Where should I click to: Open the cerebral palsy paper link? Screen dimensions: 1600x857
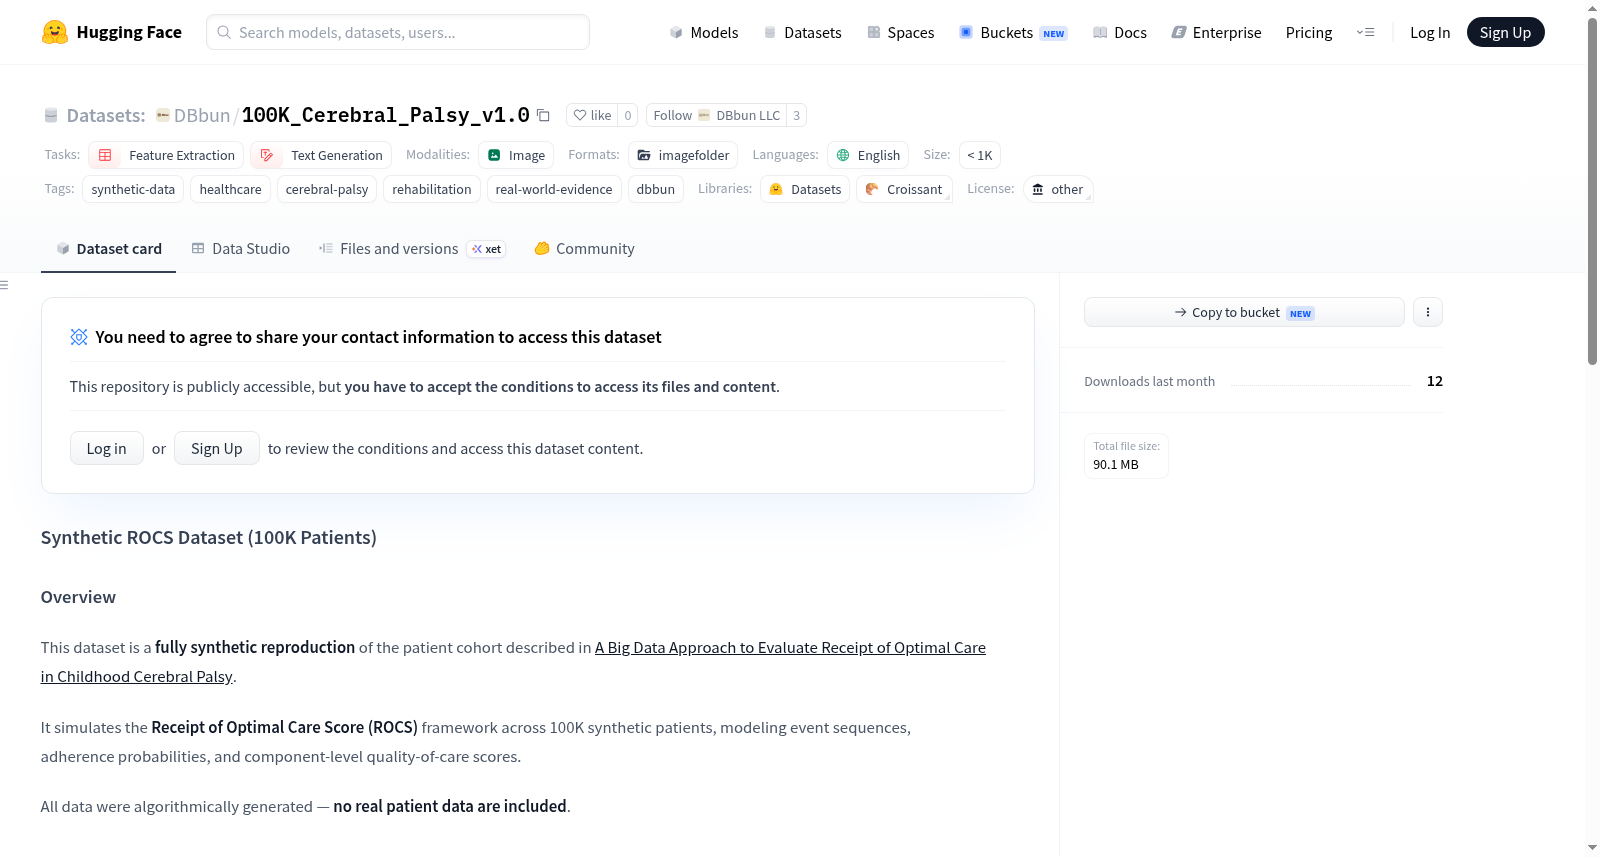pyautogui.click(x=513, y=662)
